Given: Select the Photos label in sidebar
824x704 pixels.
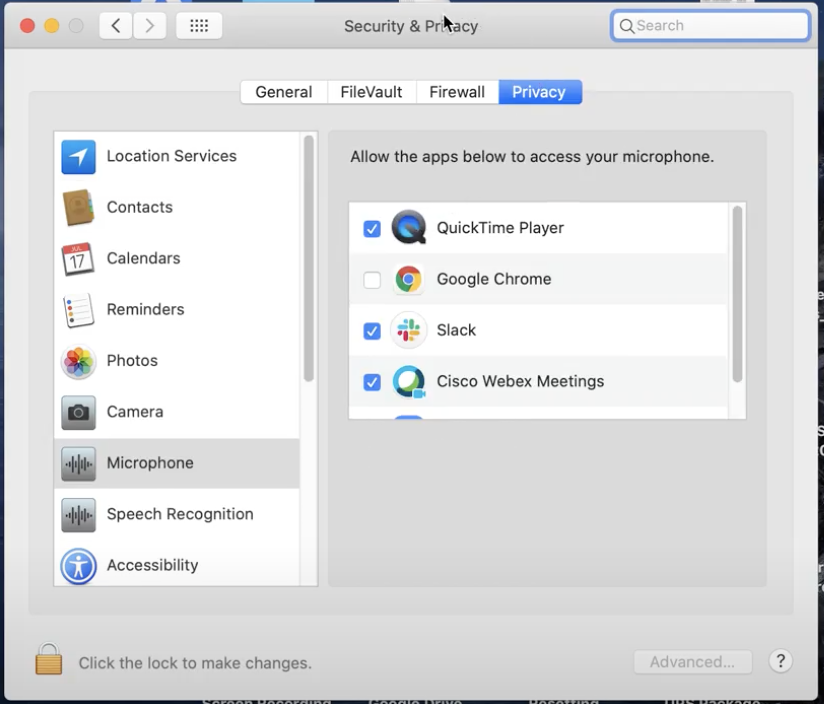Looking at the screenshot, I should [132, 360].
